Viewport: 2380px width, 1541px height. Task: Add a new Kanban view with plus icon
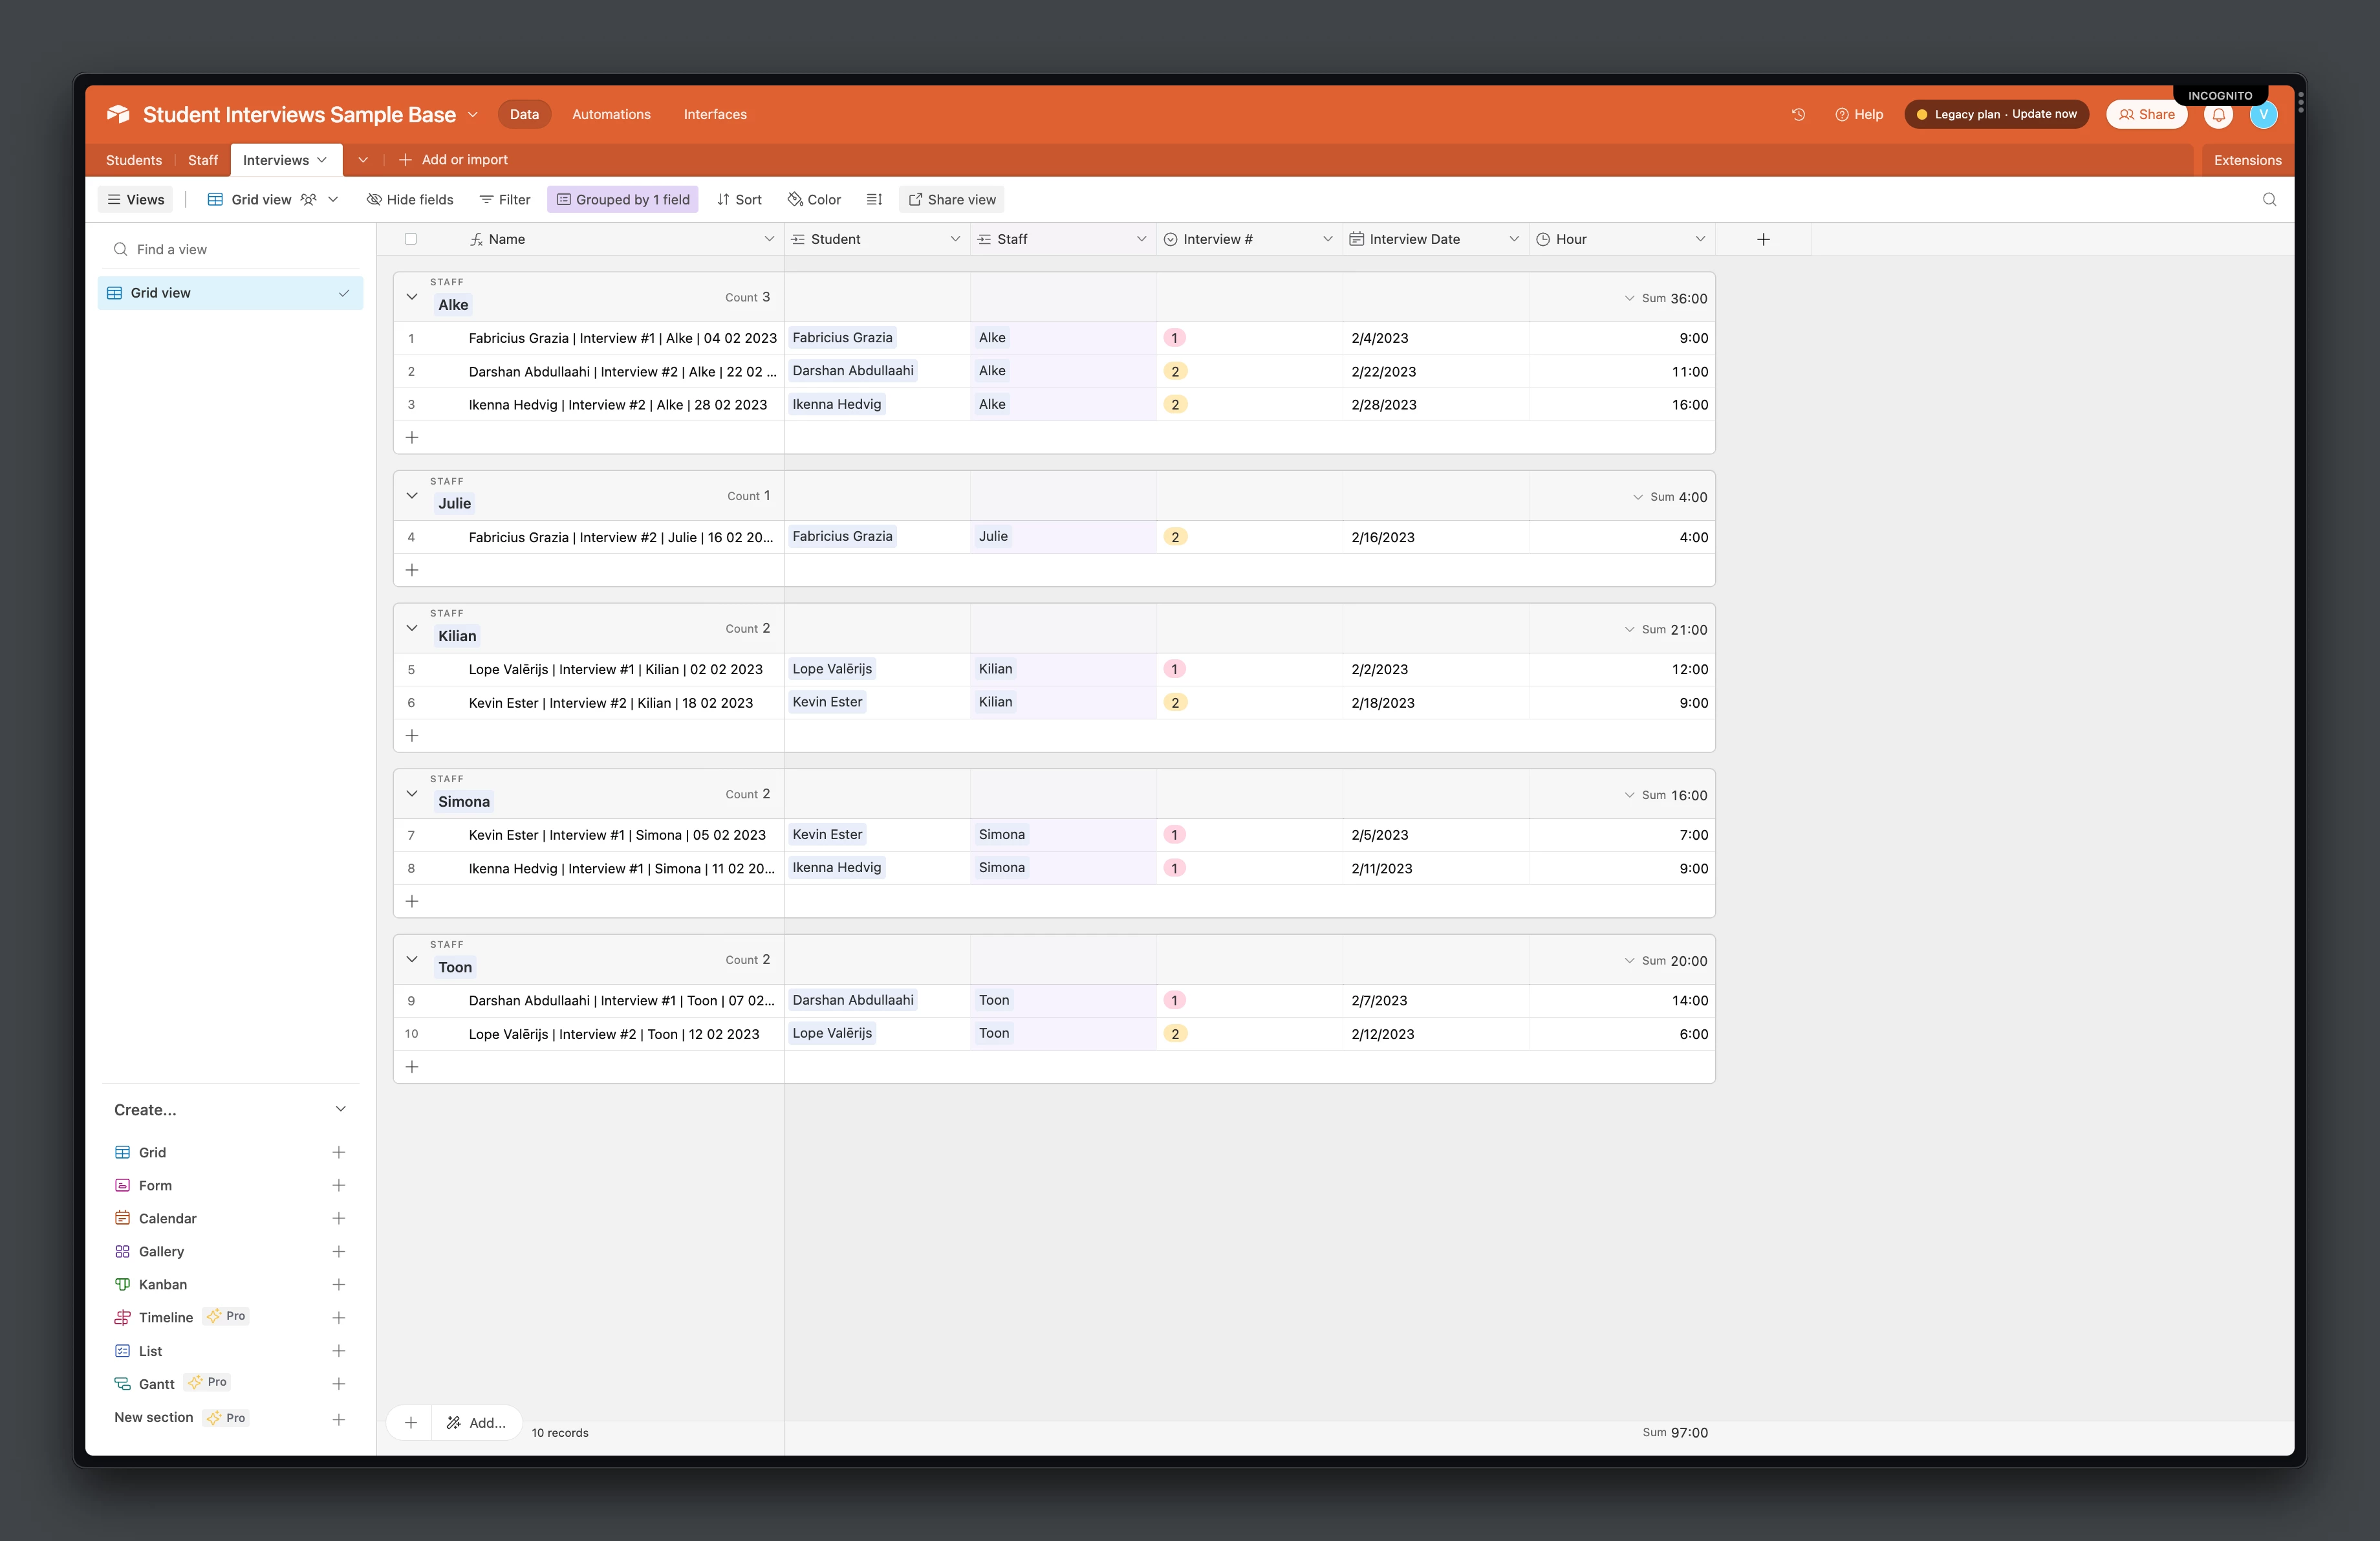click(339, 1284)
